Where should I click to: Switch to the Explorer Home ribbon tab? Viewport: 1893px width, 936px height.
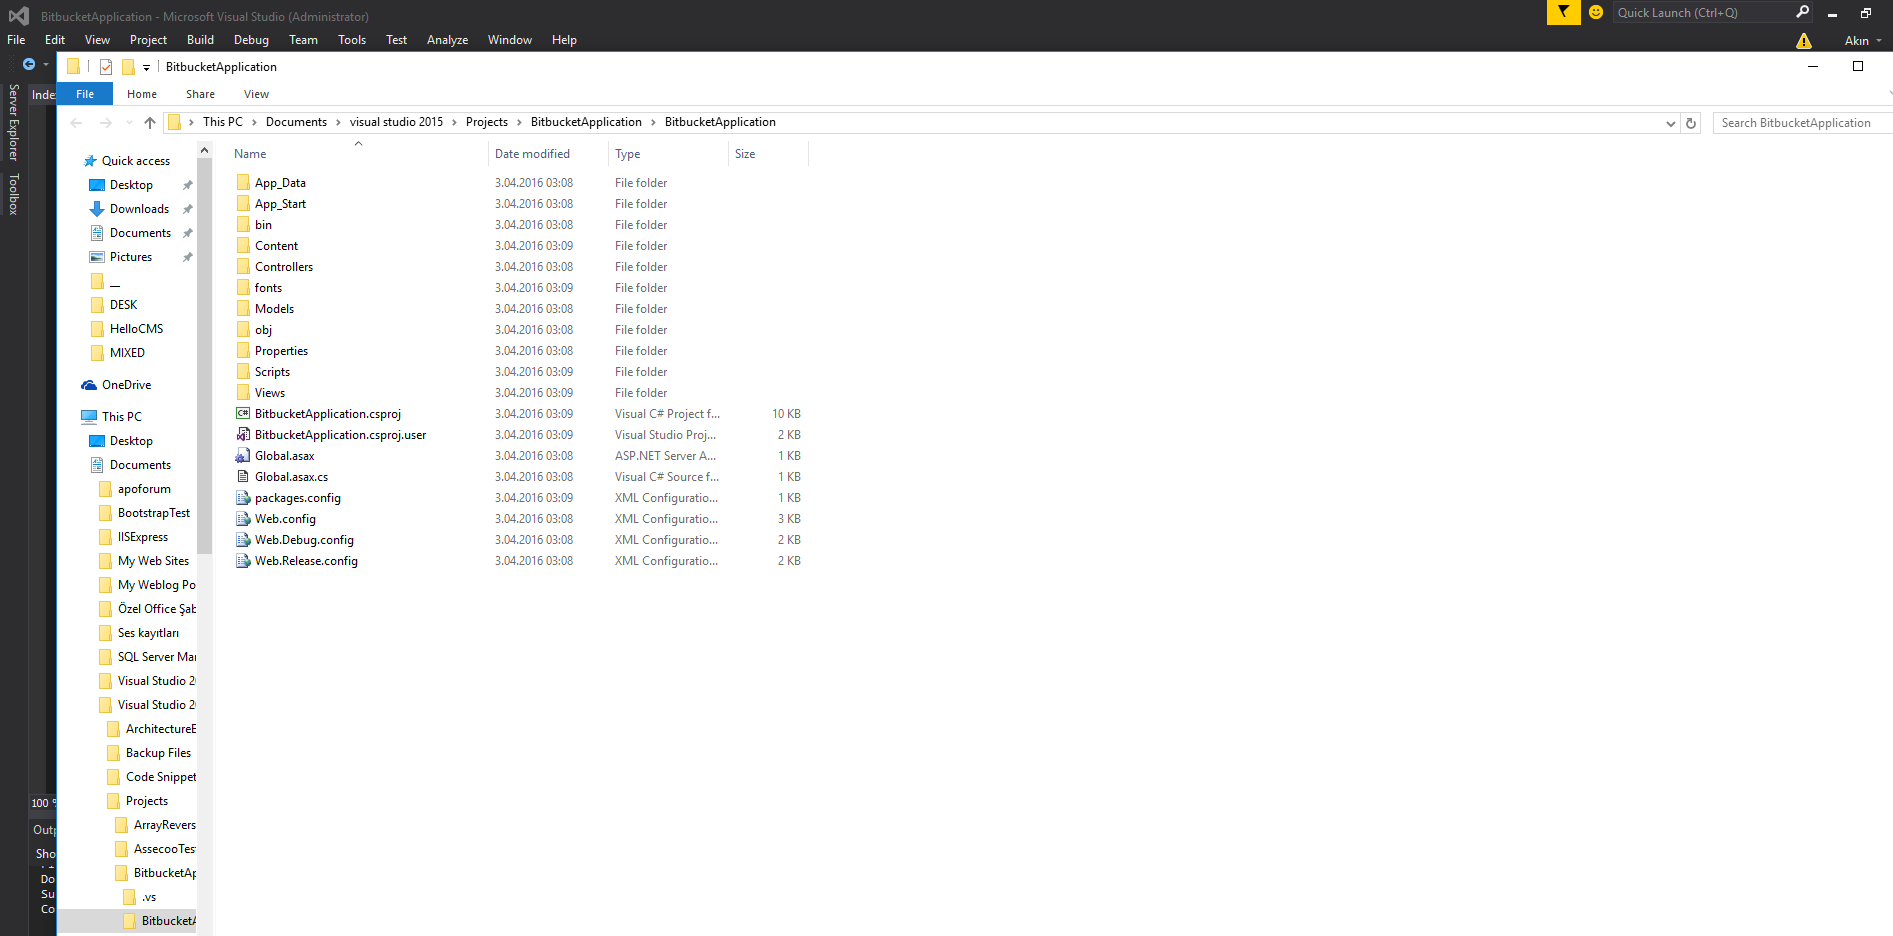[x=142, y=94]
